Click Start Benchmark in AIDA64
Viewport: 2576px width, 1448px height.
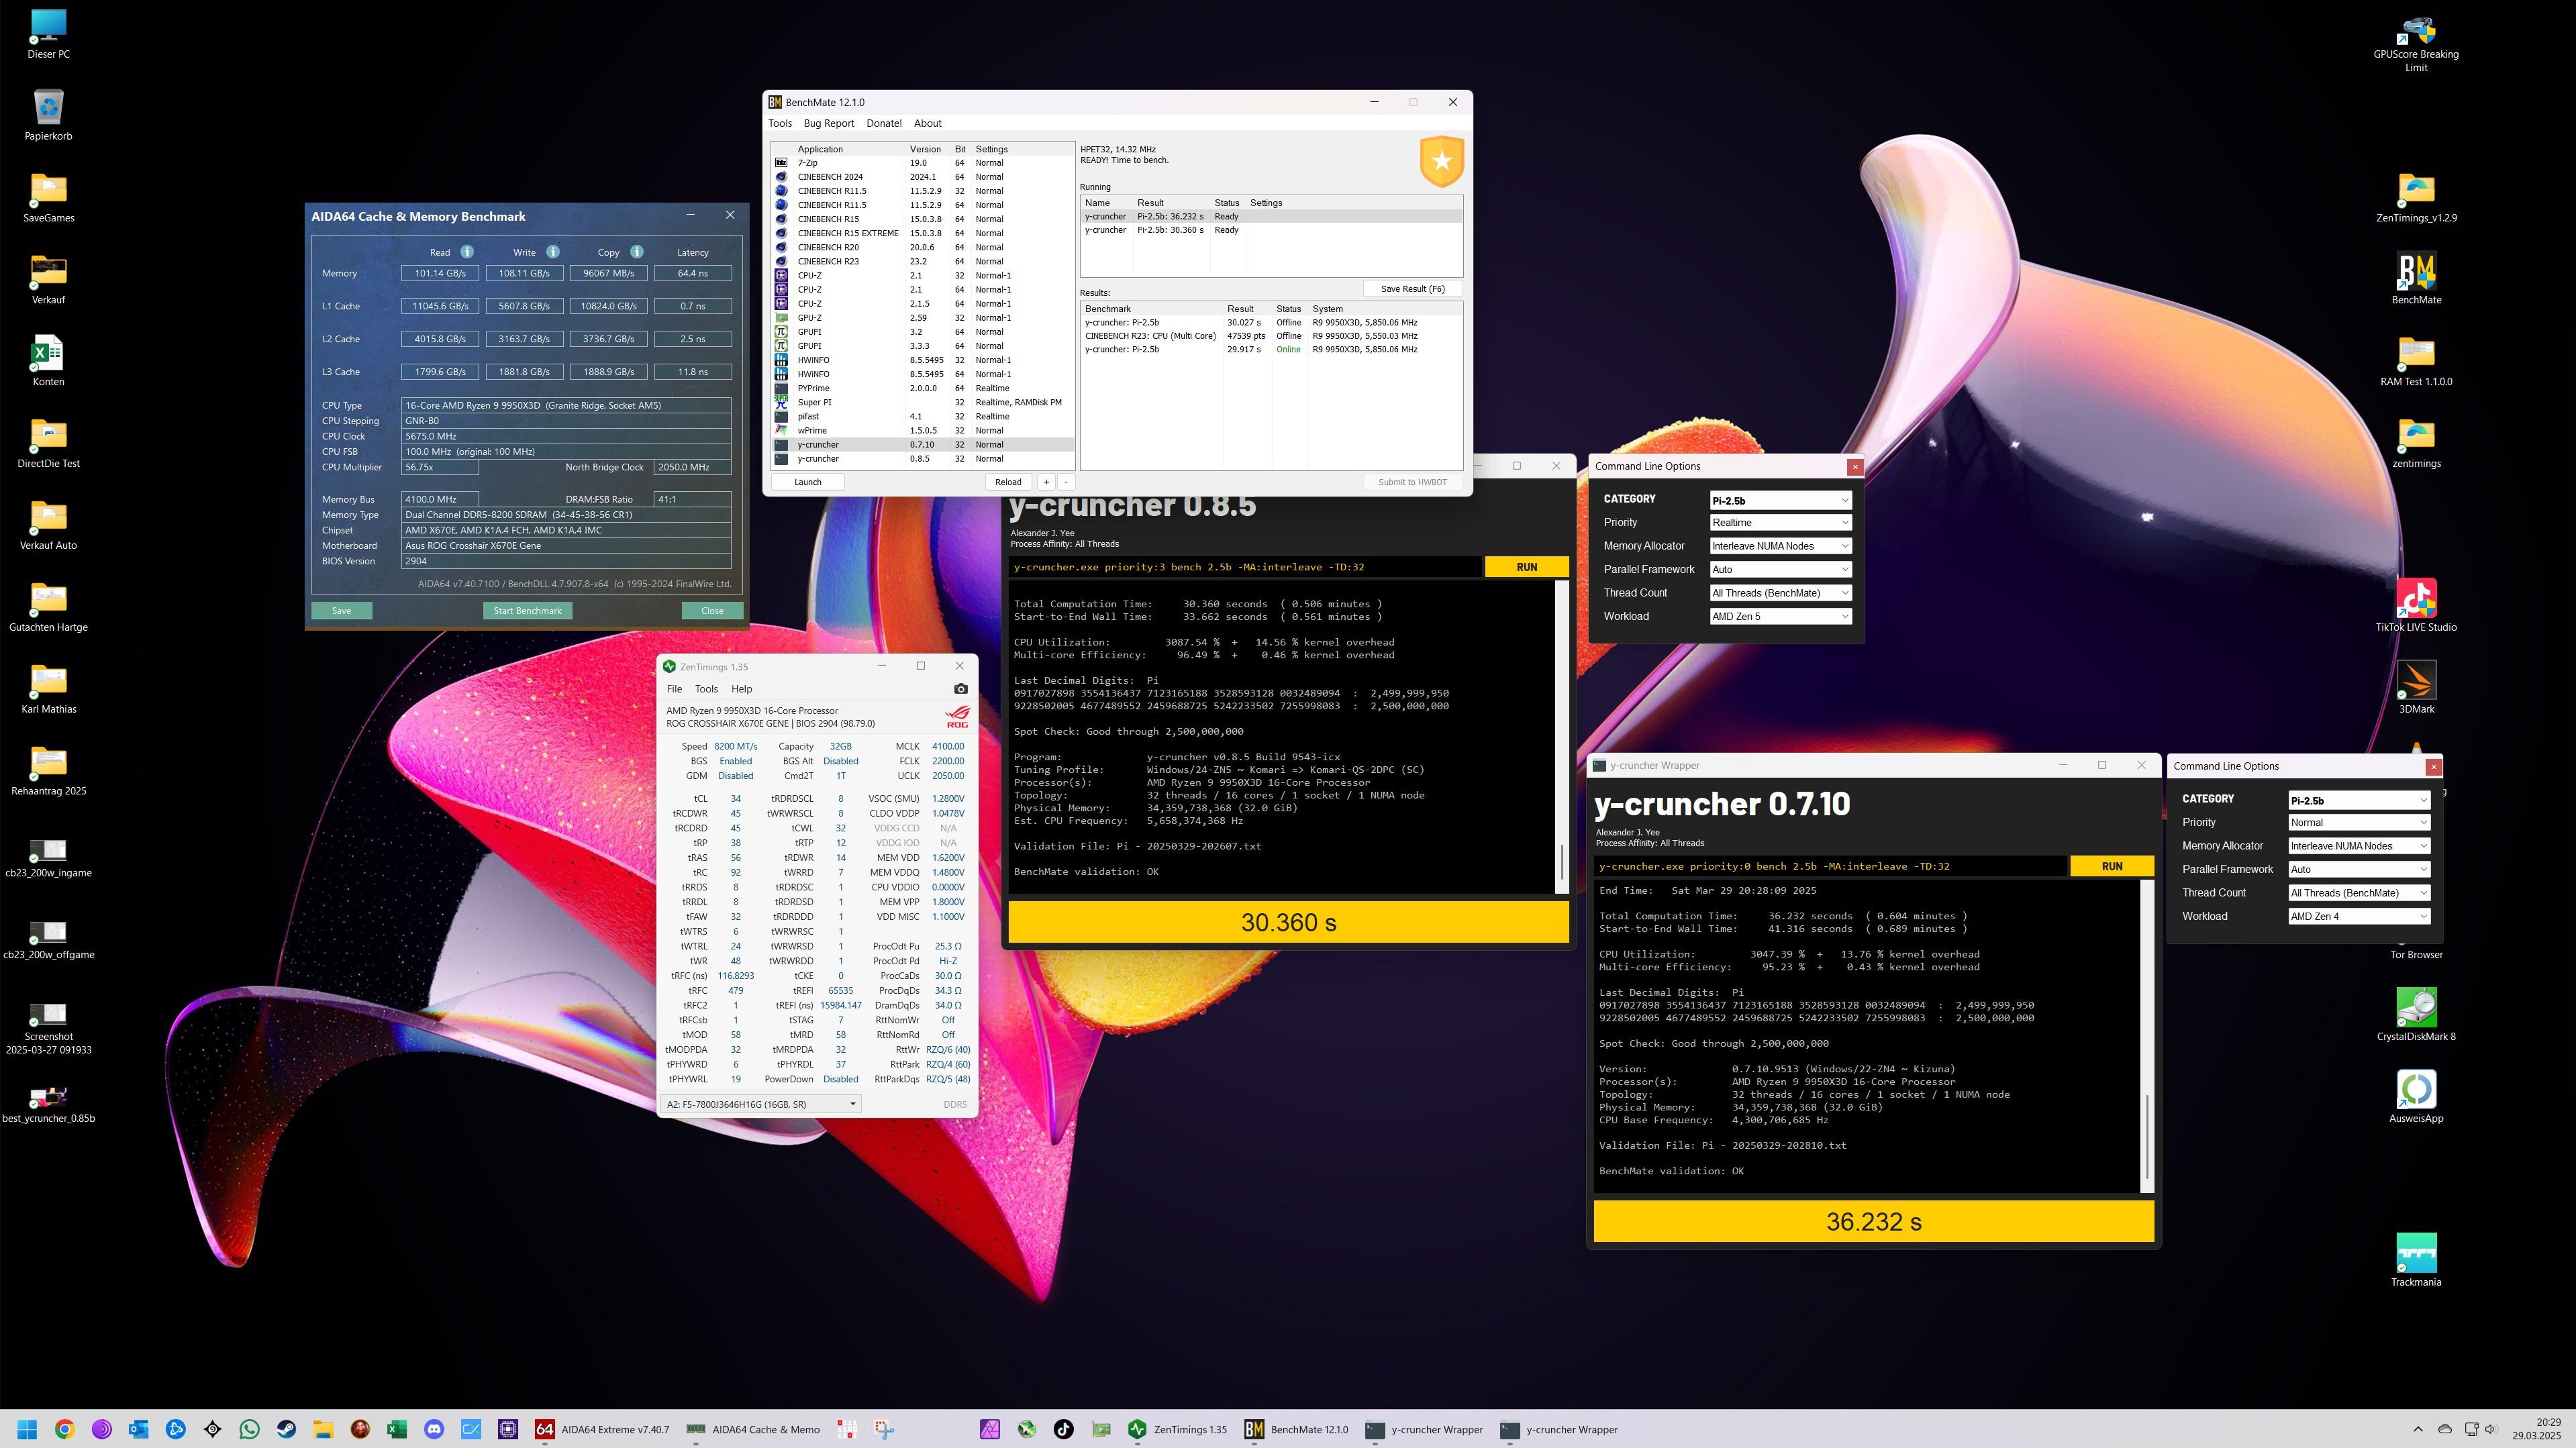point(527,611)
